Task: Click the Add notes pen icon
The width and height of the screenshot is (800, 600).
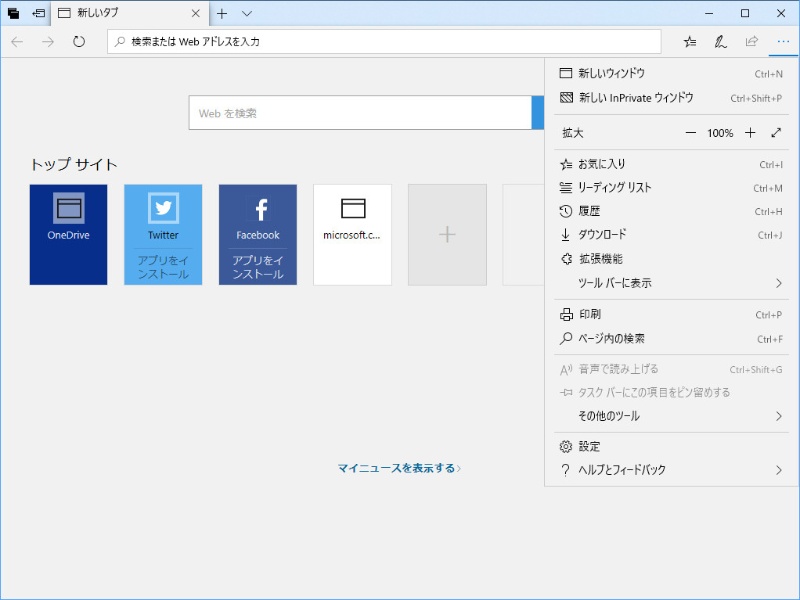Action: point(720,41)
